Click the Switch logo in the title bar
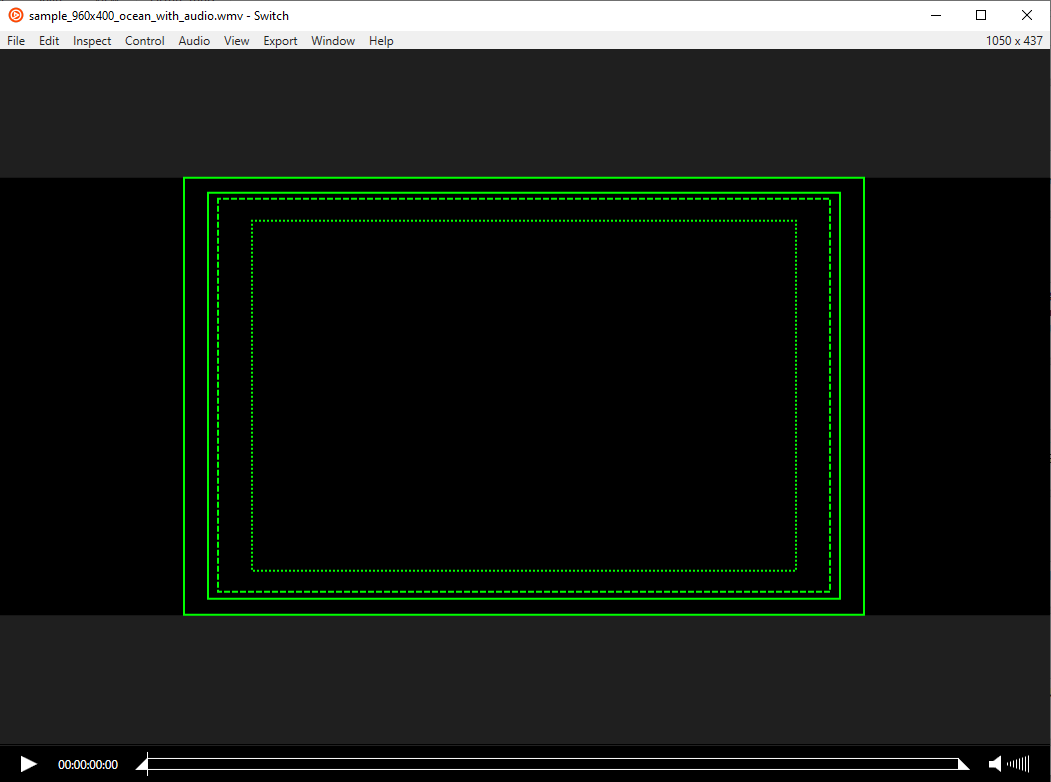The height and width of the screenshot is (782, 1051). (14, 14)
